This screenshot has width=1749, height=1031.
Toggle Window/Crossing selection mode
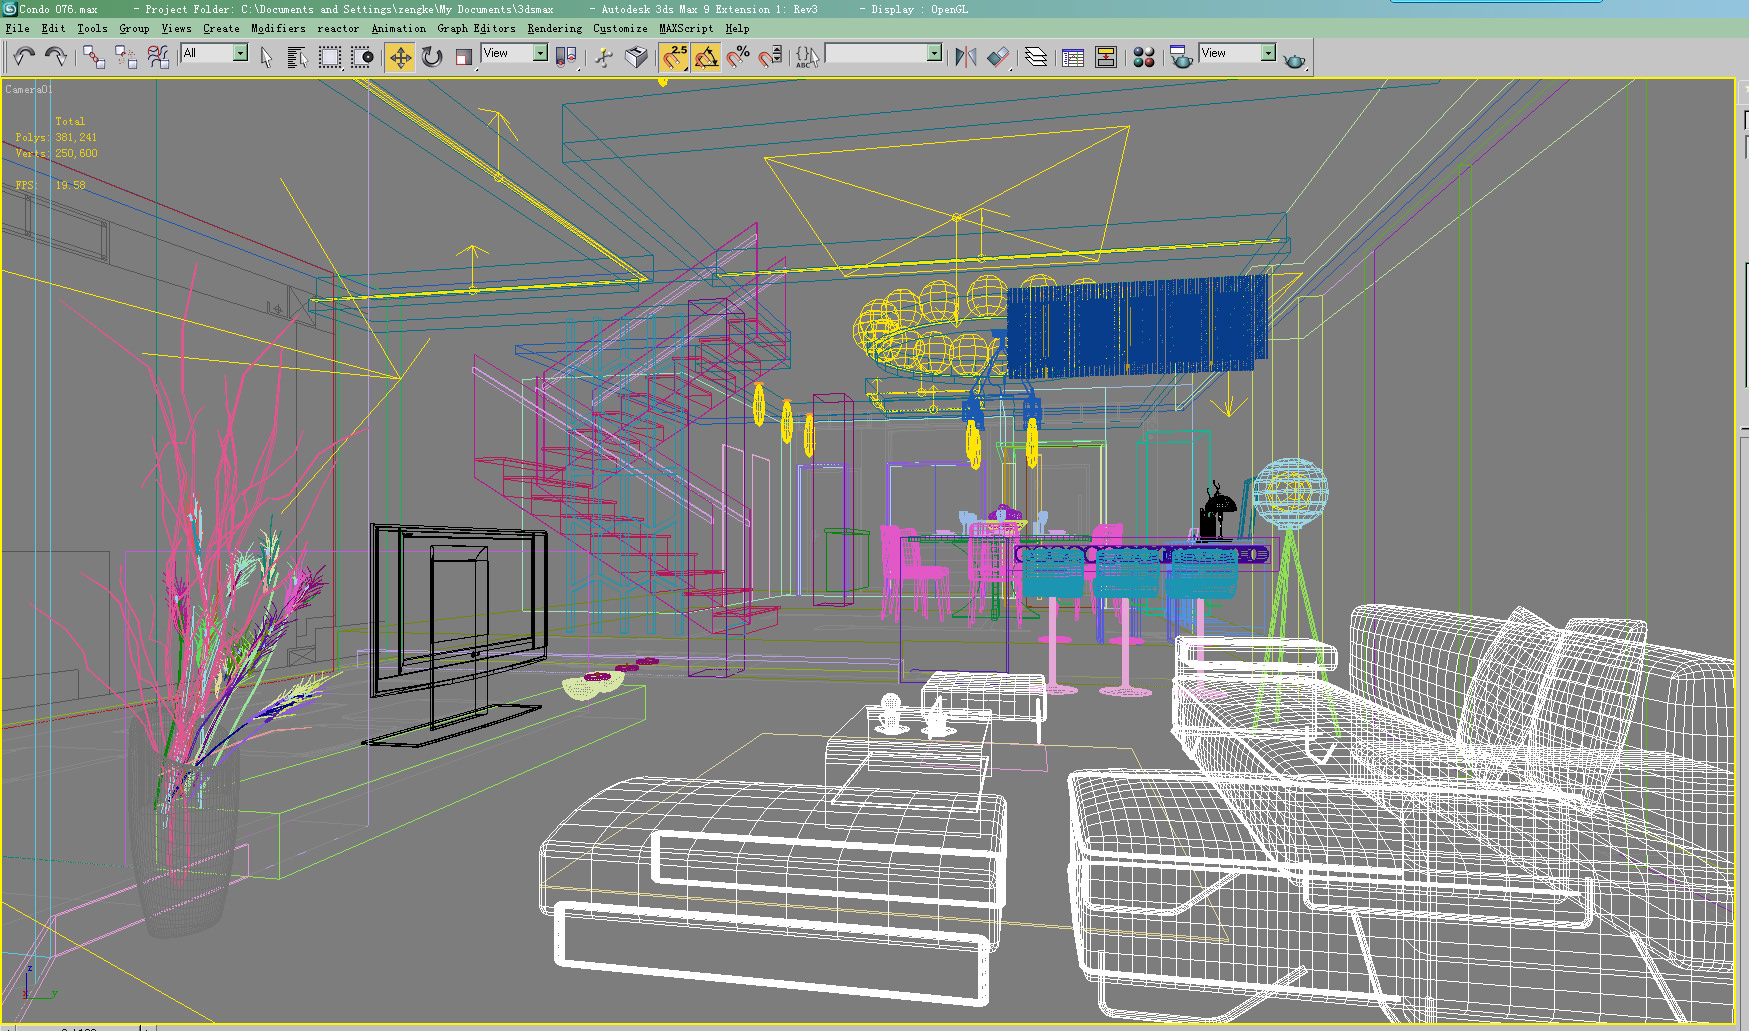click(362, 57)
